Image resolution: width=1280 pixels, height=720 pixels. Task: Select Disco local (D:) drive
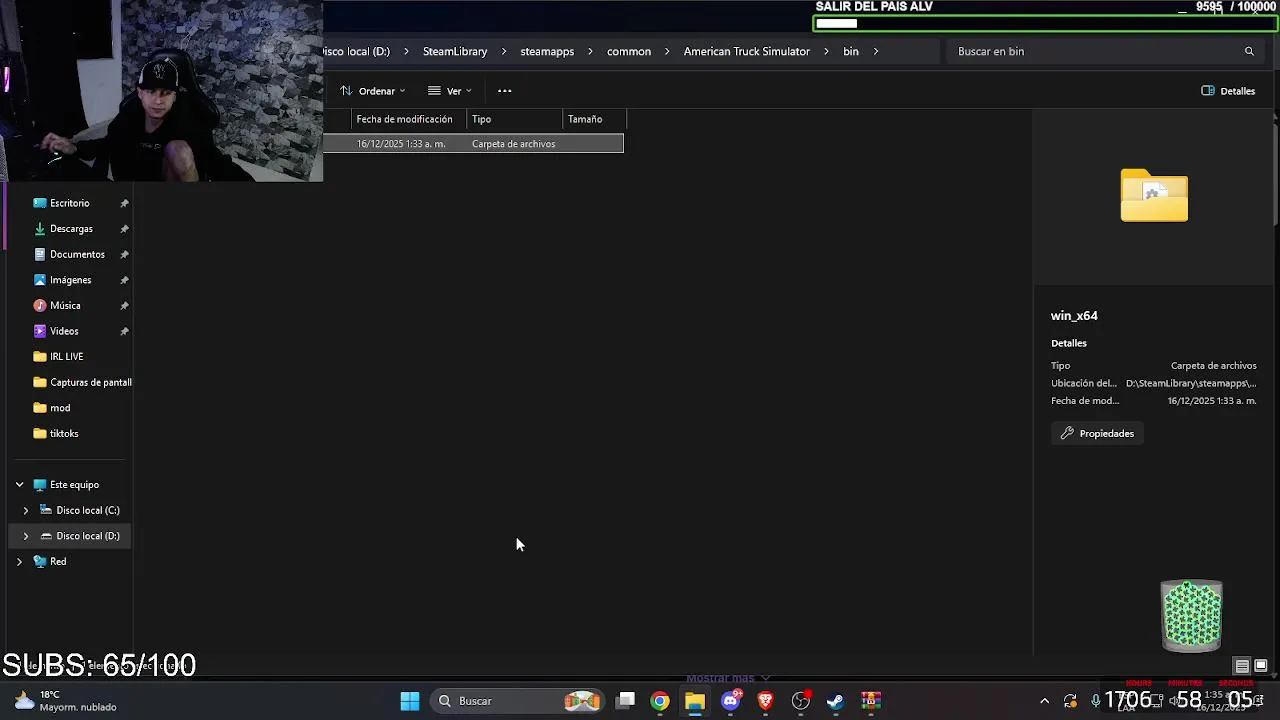[x=87, y=536]
